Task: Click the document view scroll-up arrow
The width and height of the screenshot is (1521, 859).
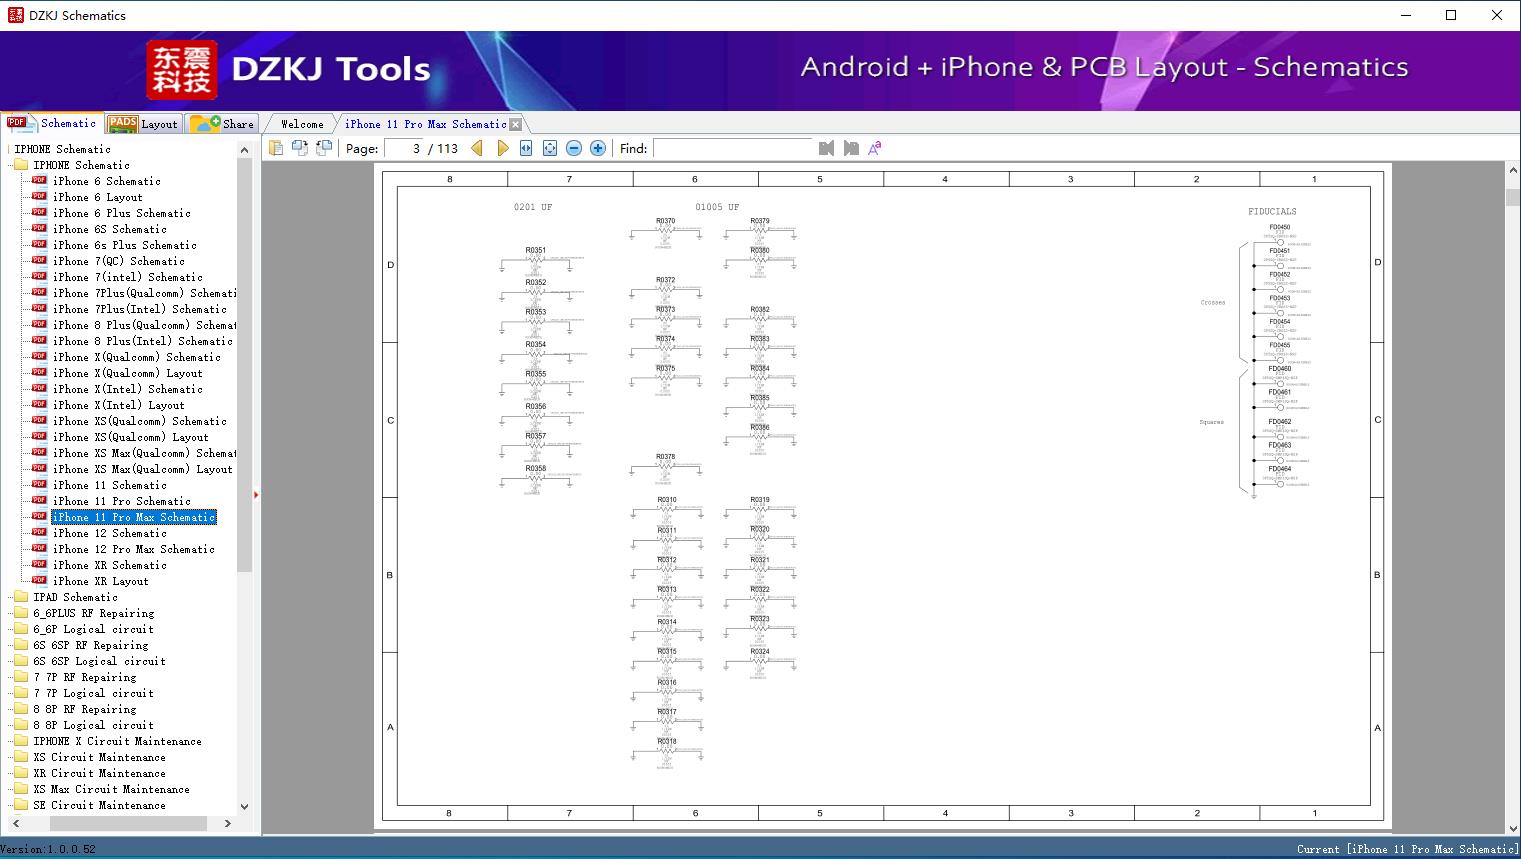Action: (1513, 170)
